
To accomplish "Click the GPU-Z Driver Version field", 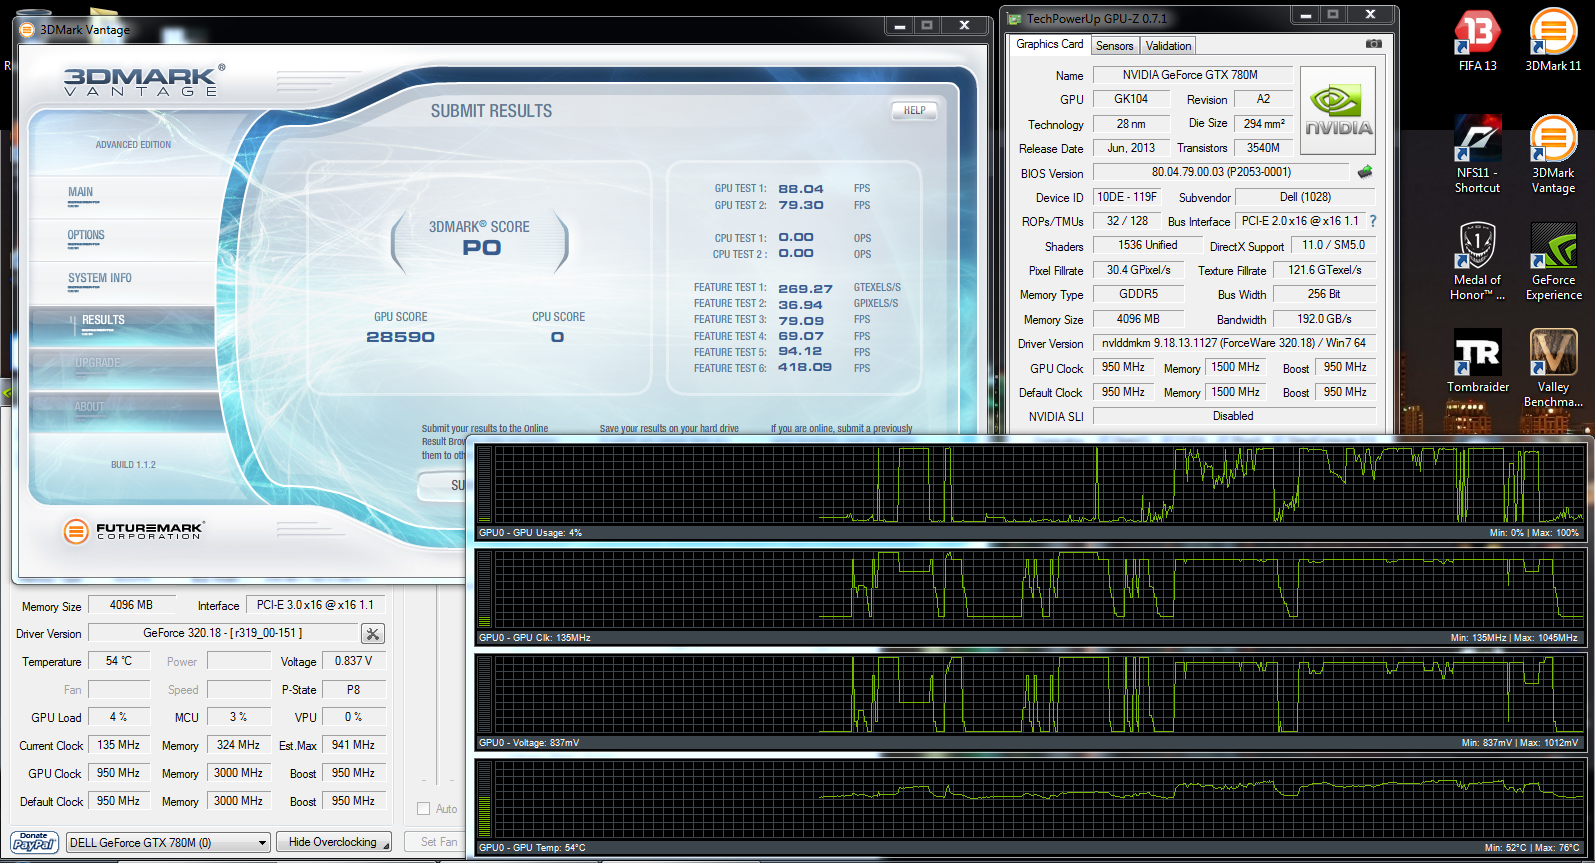I will pos(1234,343).
